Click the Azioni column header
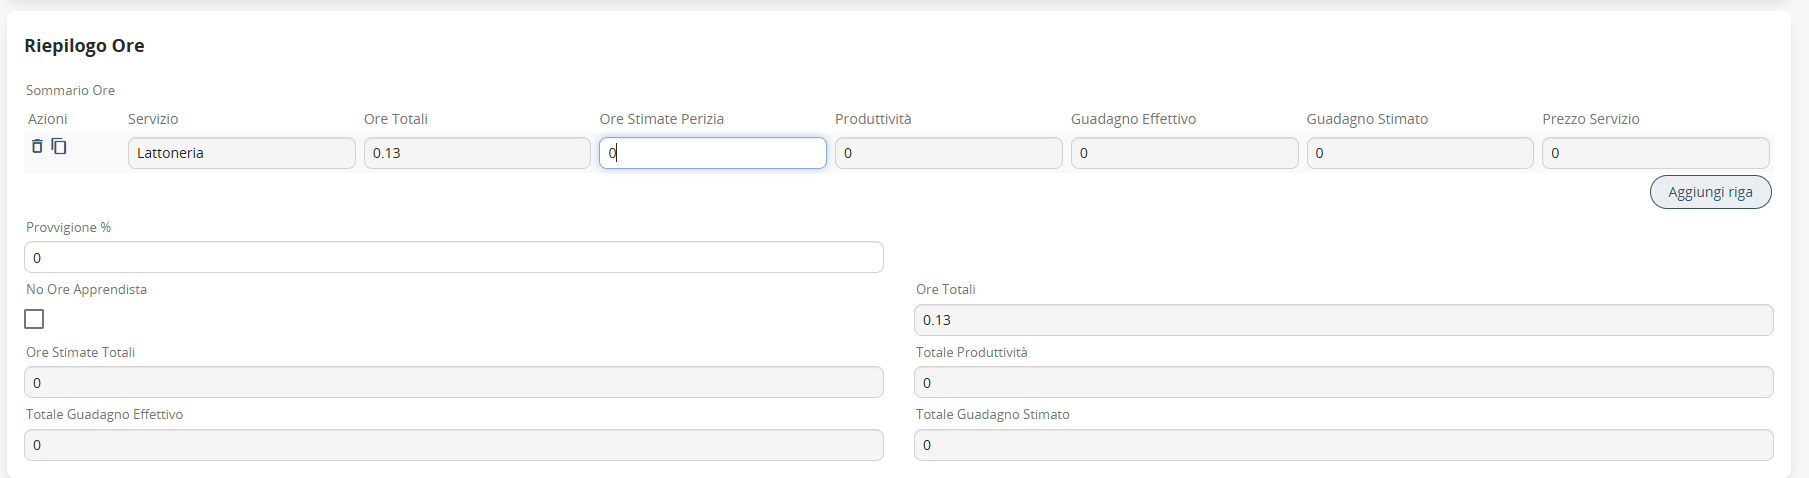The width and height of the screenshot is (1809, 478). pos(48,119)
